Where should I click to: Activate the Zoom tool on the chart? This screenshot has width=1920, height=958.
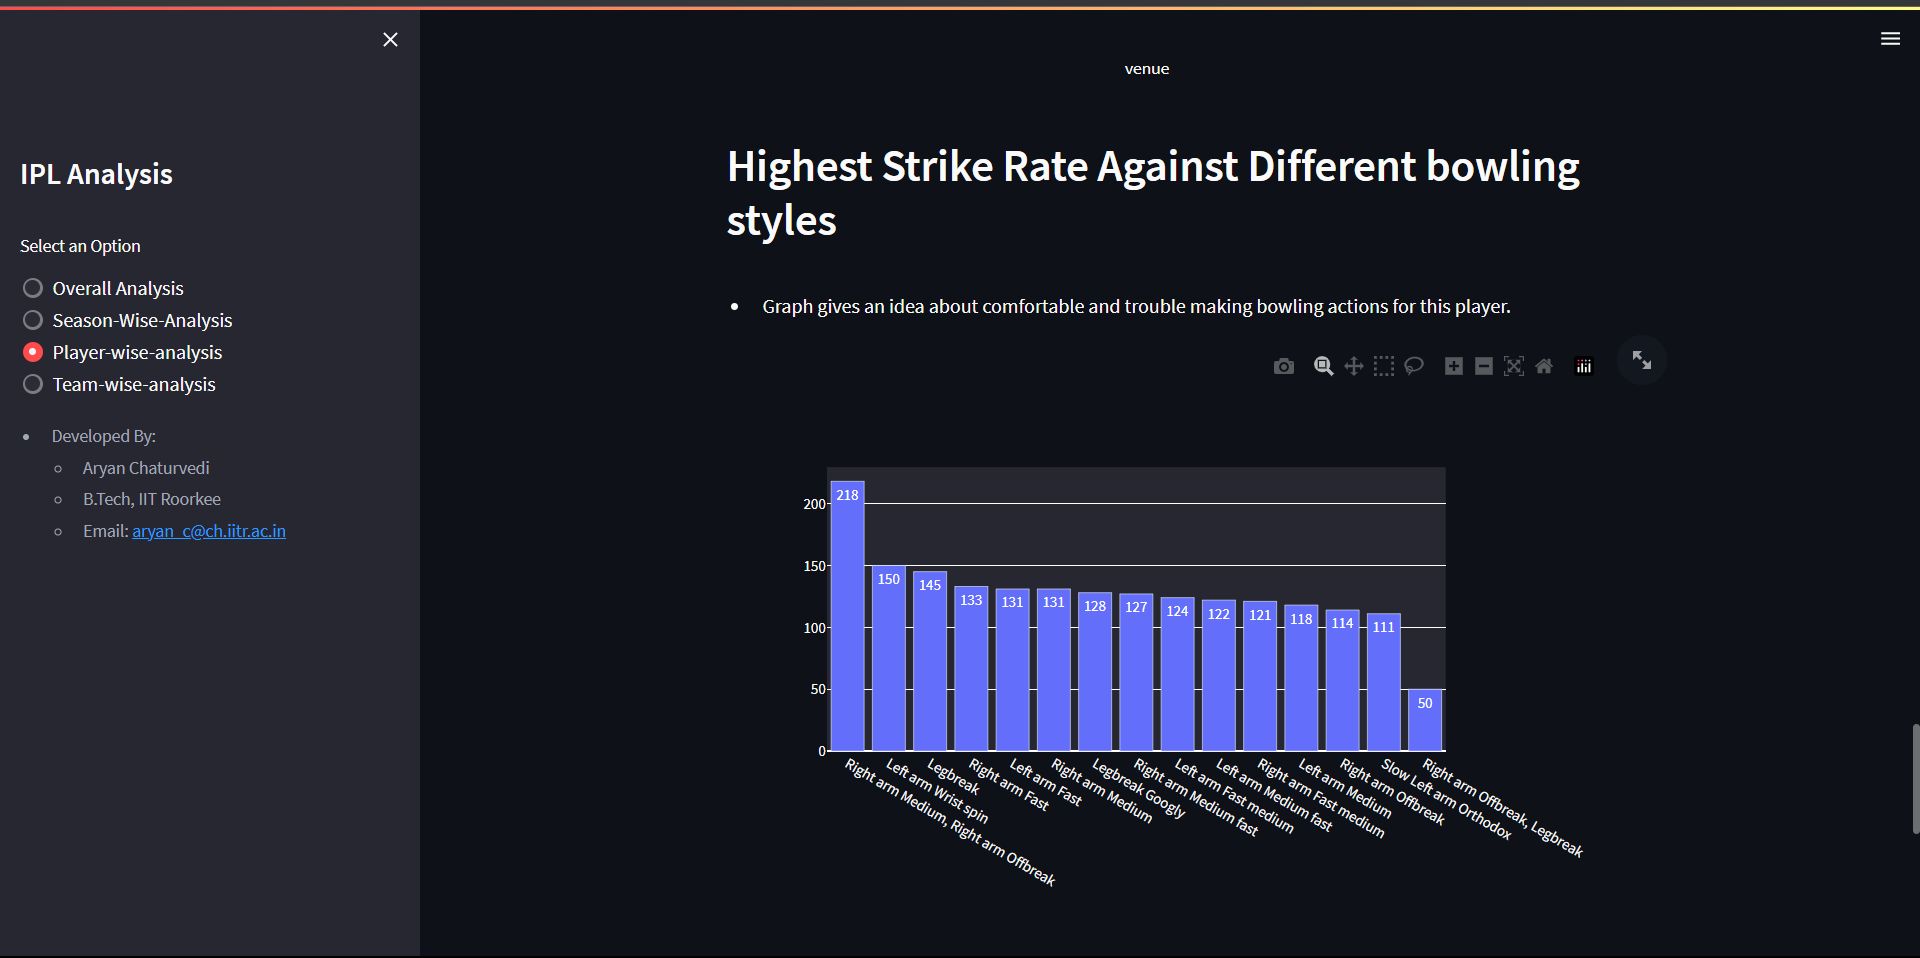1323,366
